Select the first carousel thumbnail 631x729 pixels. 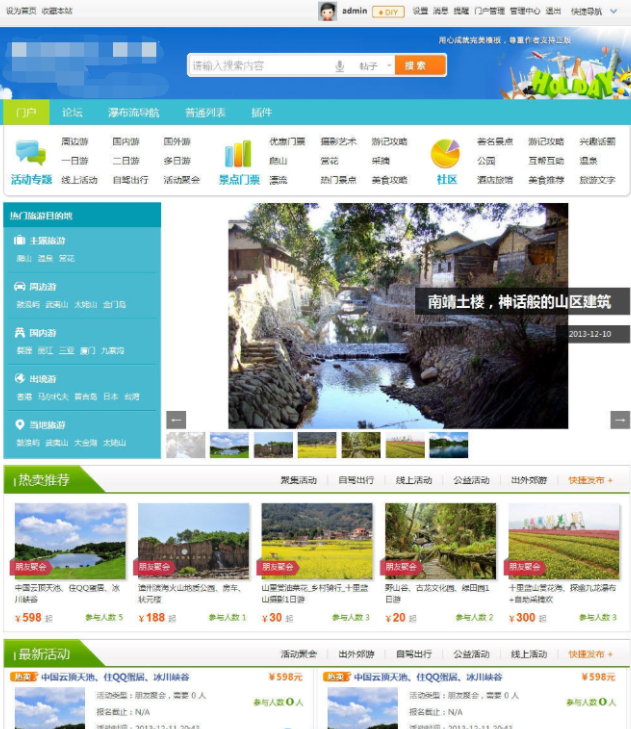[186, 445]
